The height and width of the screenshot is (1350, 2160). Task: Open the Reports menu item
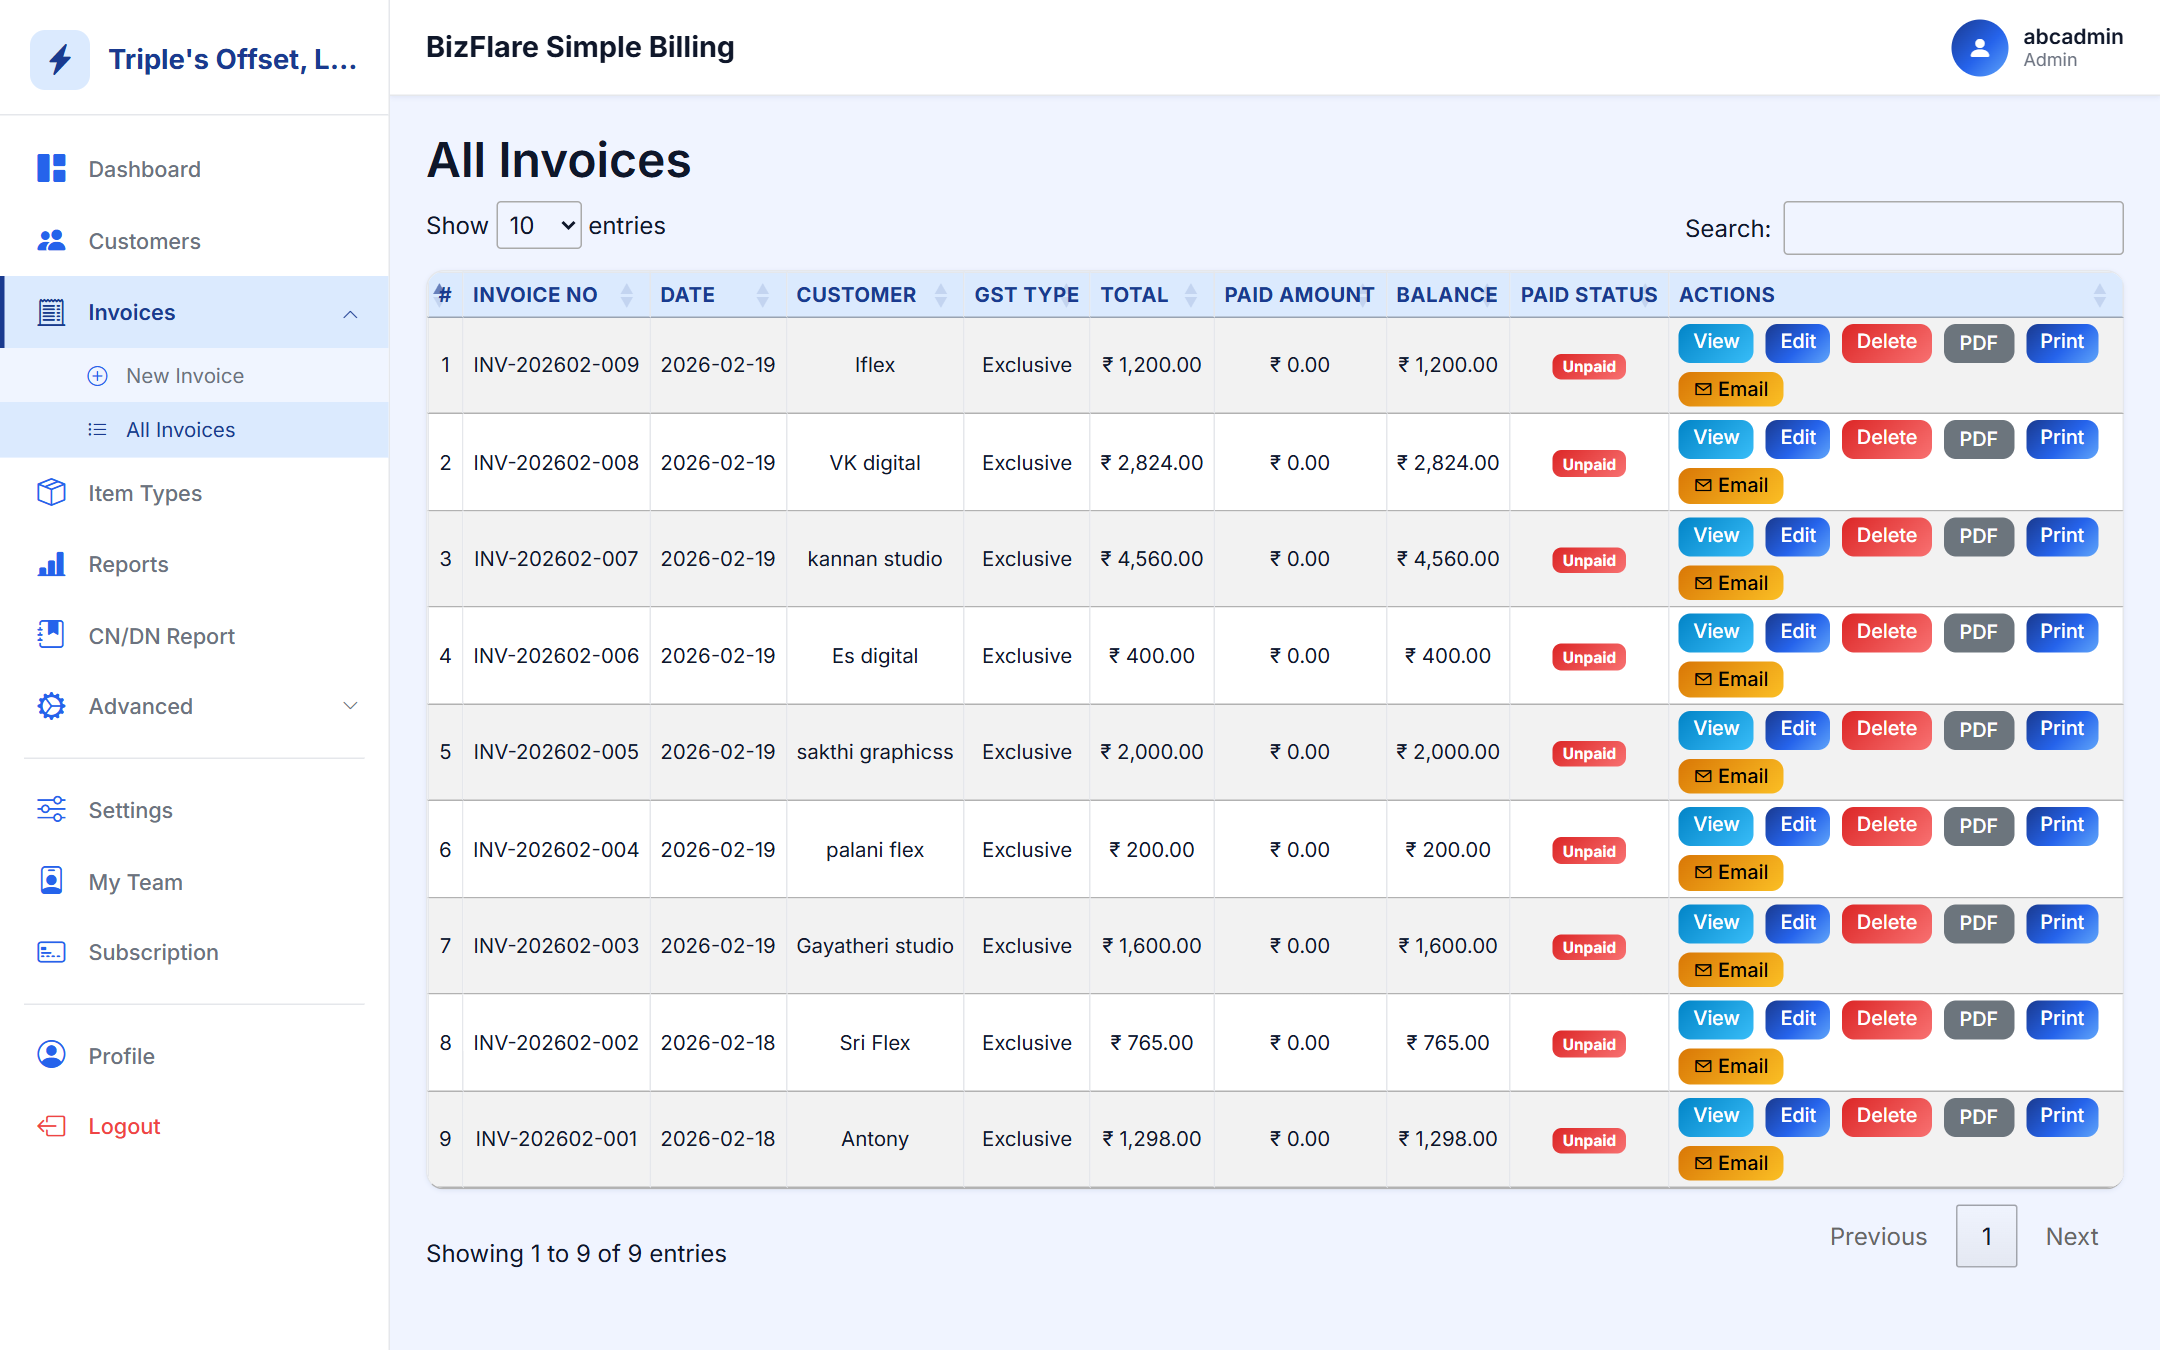(195, 564)
